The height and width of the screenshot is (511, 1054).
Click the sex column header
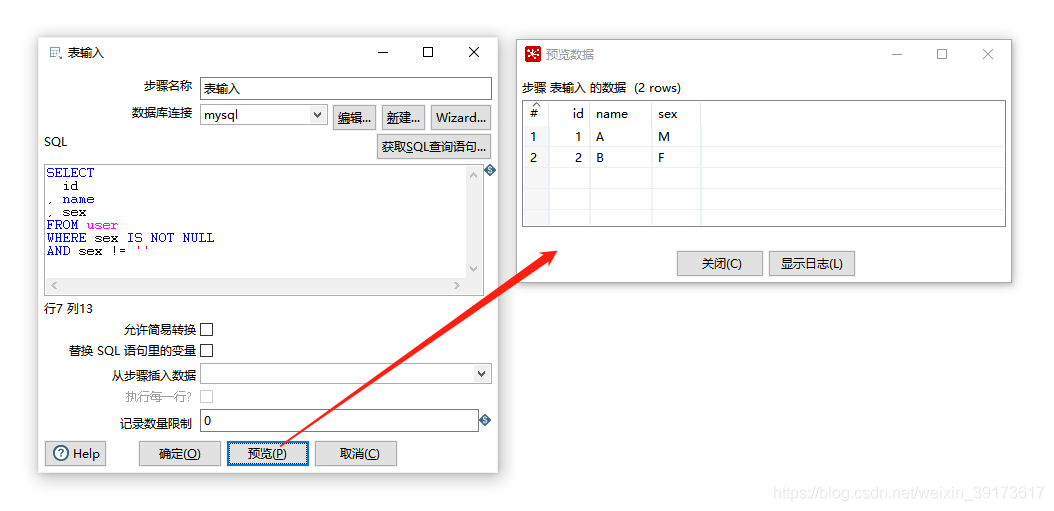676,114
